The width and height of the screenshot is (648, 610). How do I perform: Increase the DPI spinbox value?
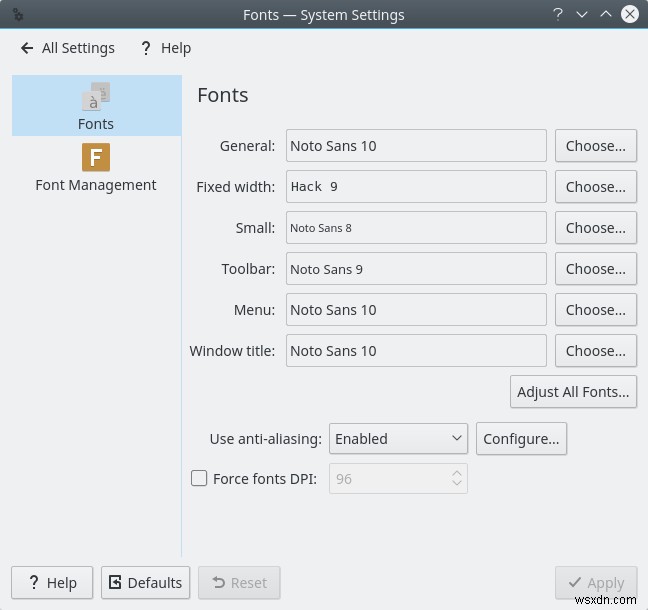point(457,472)
